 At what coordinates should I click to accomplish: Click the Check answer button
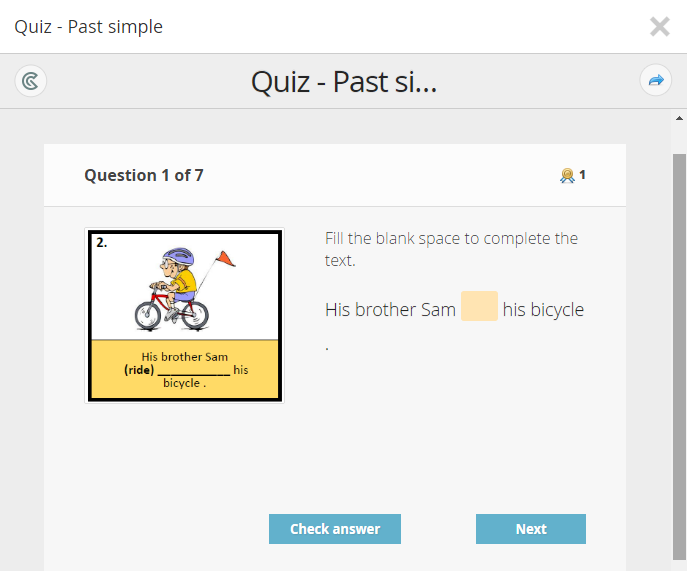click(335, 529)
